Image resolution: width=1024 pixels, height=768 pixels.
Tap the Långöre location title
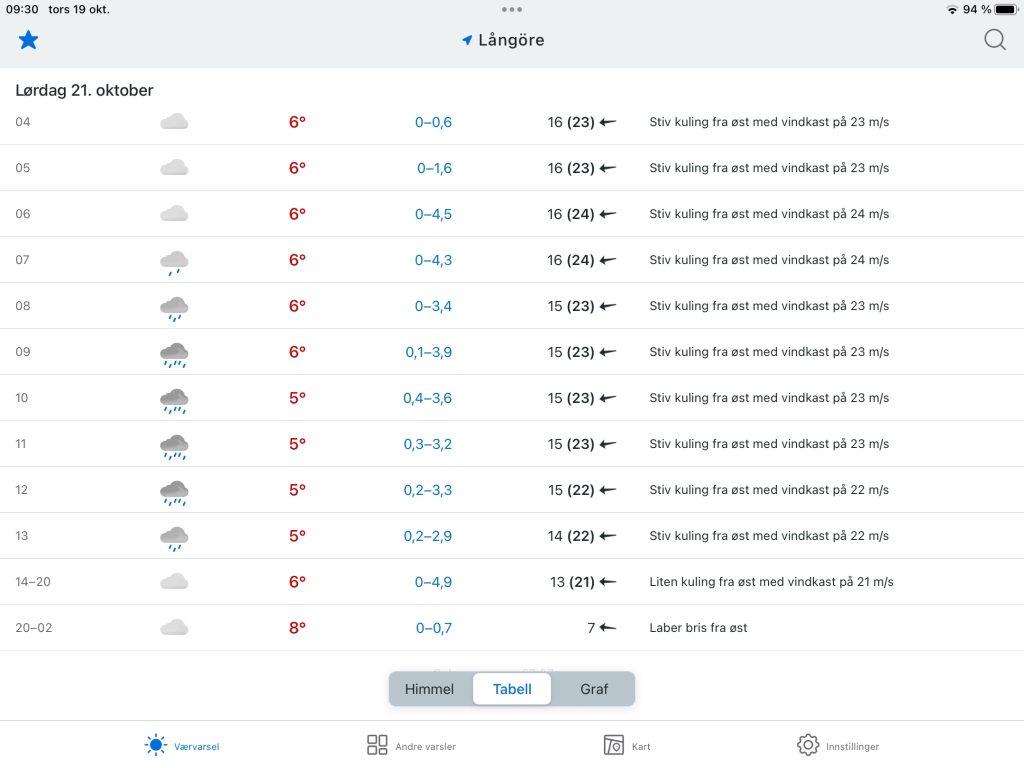pyautogui.click(x=511, y=41)
